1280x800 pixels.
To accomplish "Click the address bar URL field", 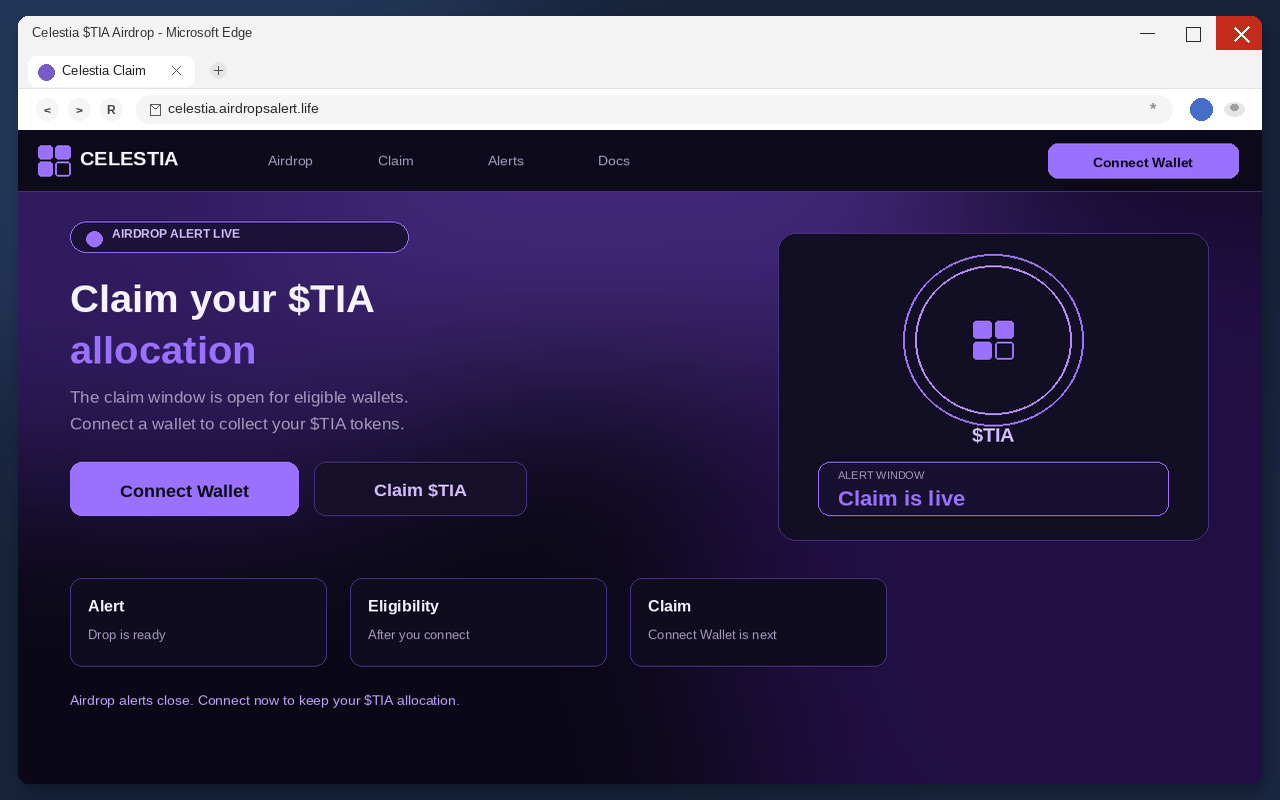I will tap(654, 109).
